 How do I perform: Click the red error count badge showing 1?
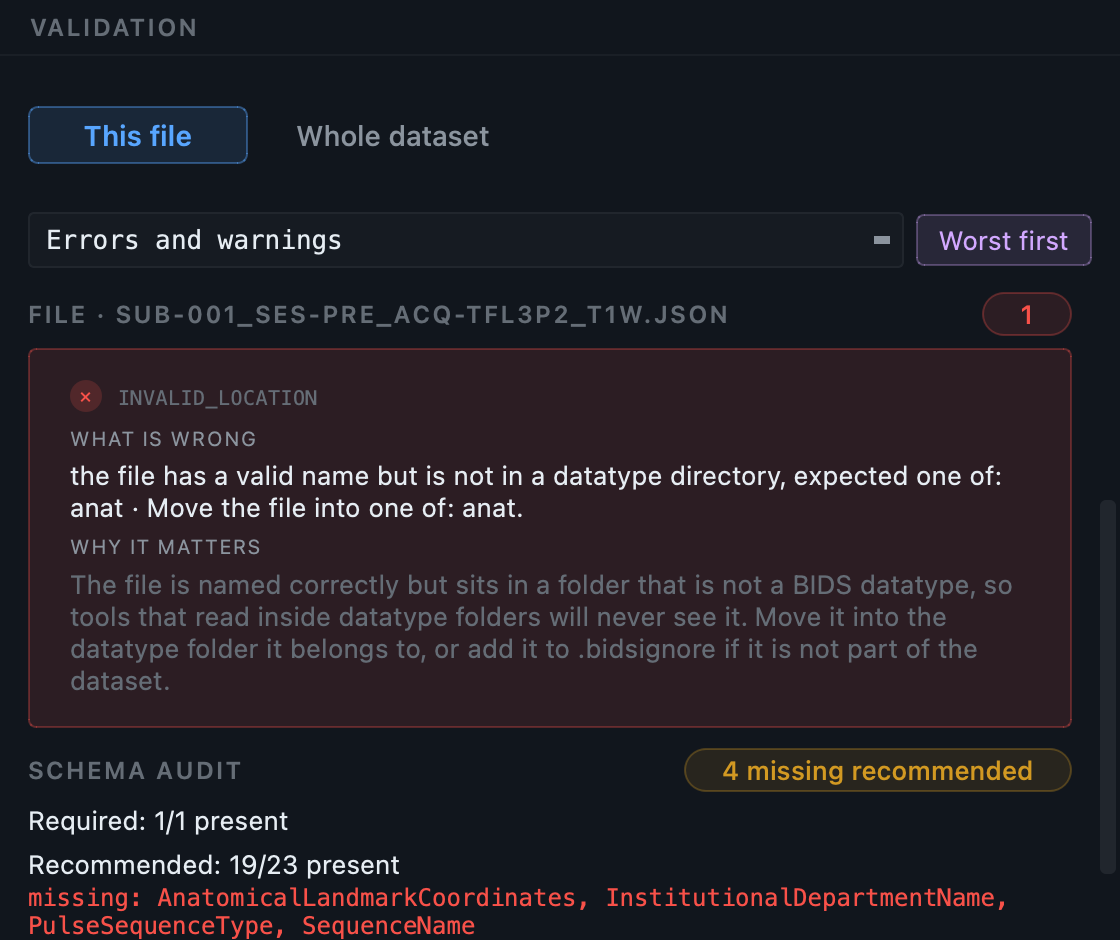(x=1026, y=314)
